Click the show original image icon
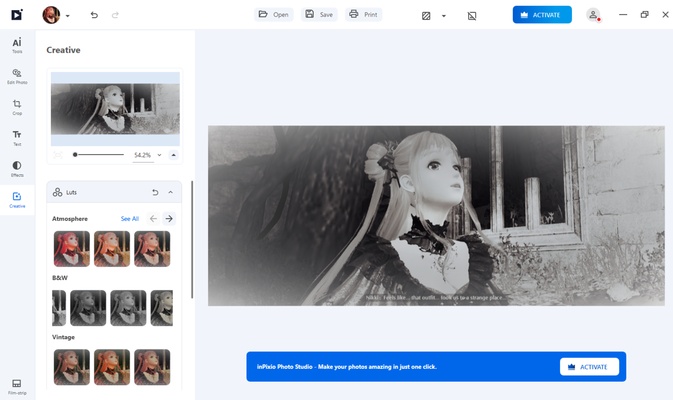Image resolution: width=673 pixels, height=400 pixels. tap(472, 16)
